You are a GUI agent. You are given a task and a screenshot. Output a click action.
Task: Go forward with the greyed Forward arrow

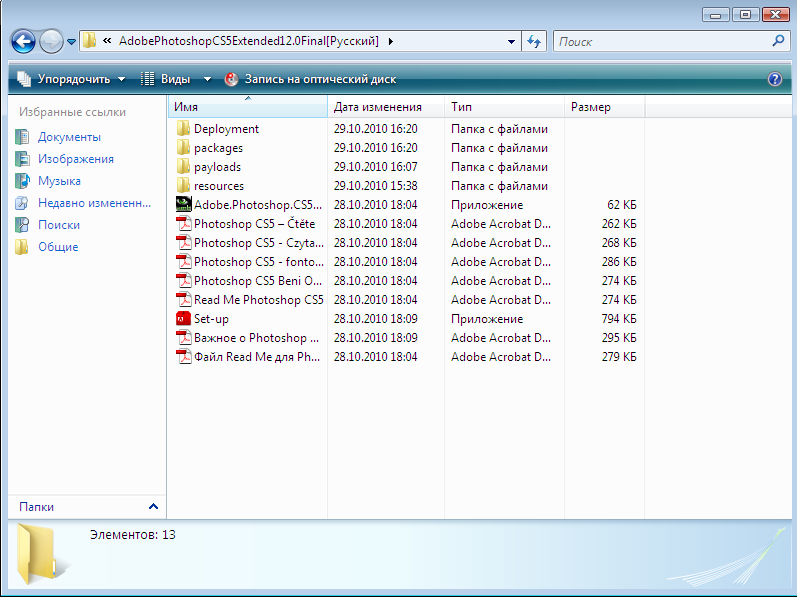click(x=51, y=41)
